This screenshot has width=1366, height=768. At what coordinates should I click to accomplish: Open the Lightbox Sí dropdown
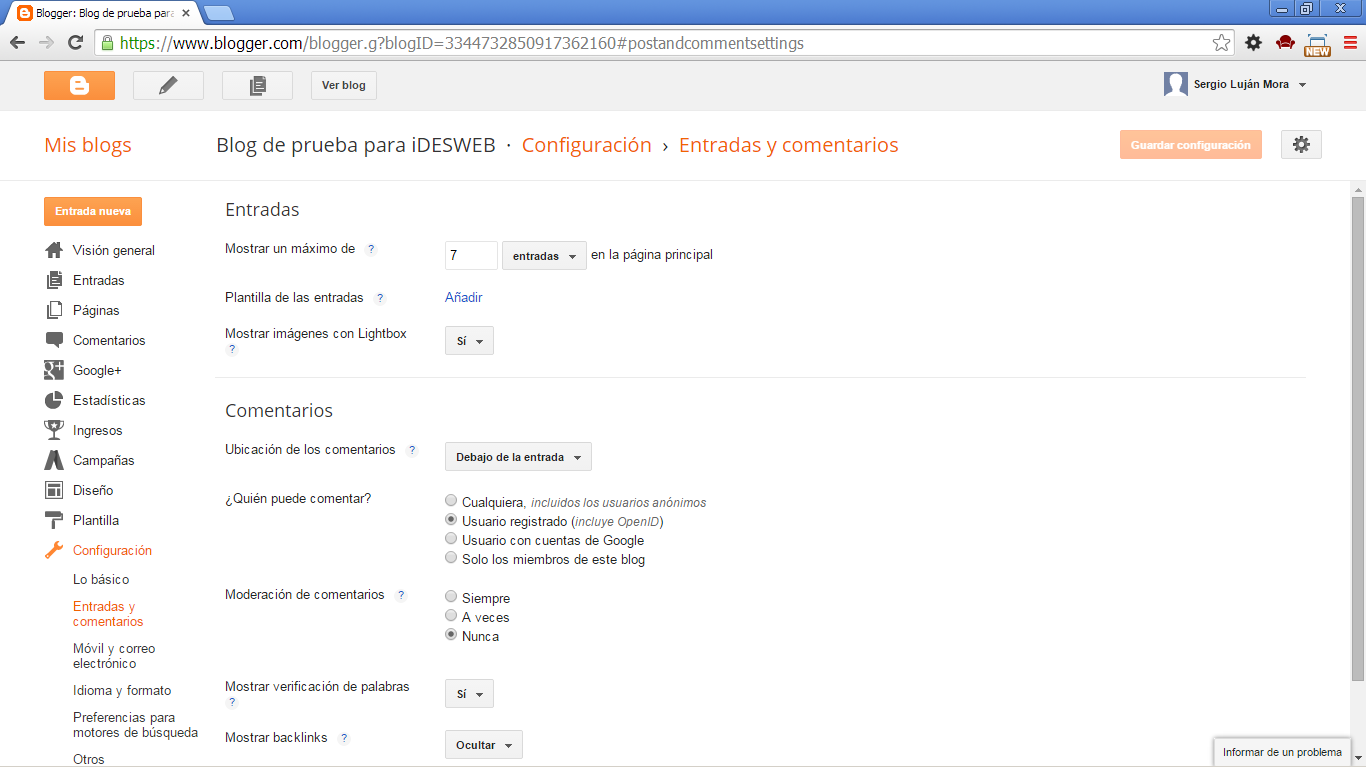(469, 341)
